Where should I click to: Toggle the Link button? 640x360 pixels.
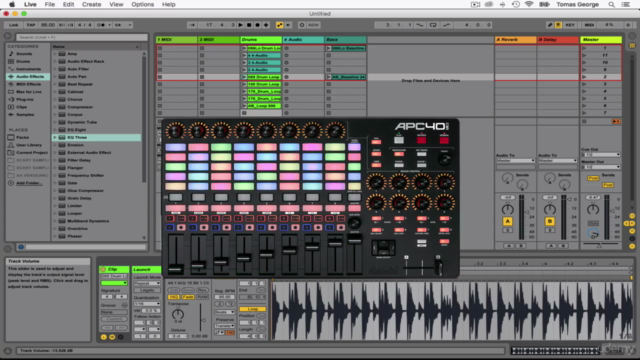coord(13,25)
